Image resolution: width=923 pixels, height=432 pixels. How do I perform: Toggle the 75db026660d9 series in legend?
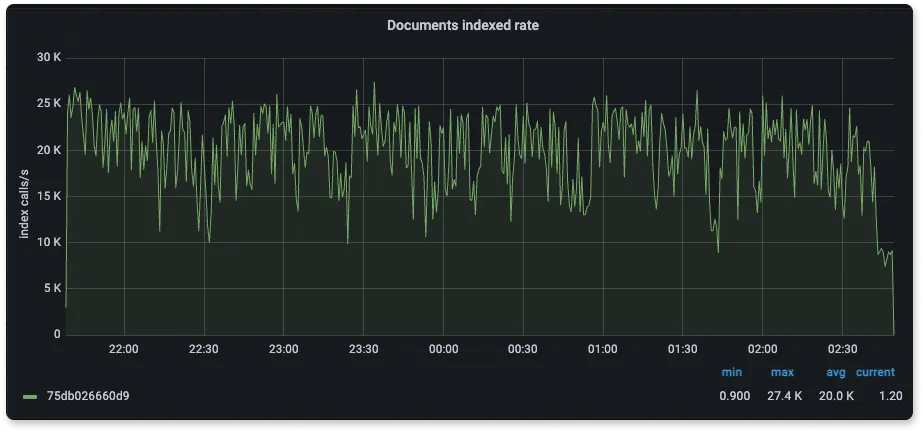point(88,396)
